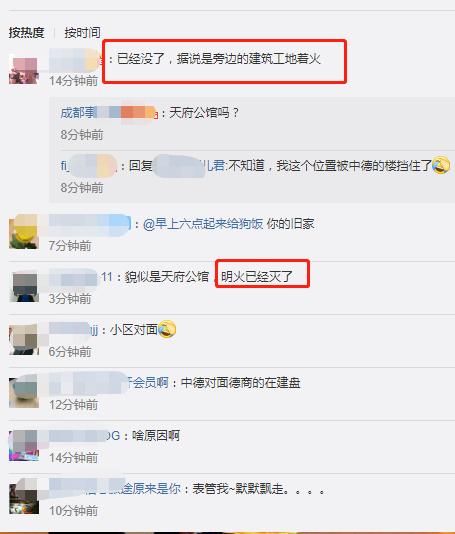Sort comments by 按热度

[x=27, y=32]
